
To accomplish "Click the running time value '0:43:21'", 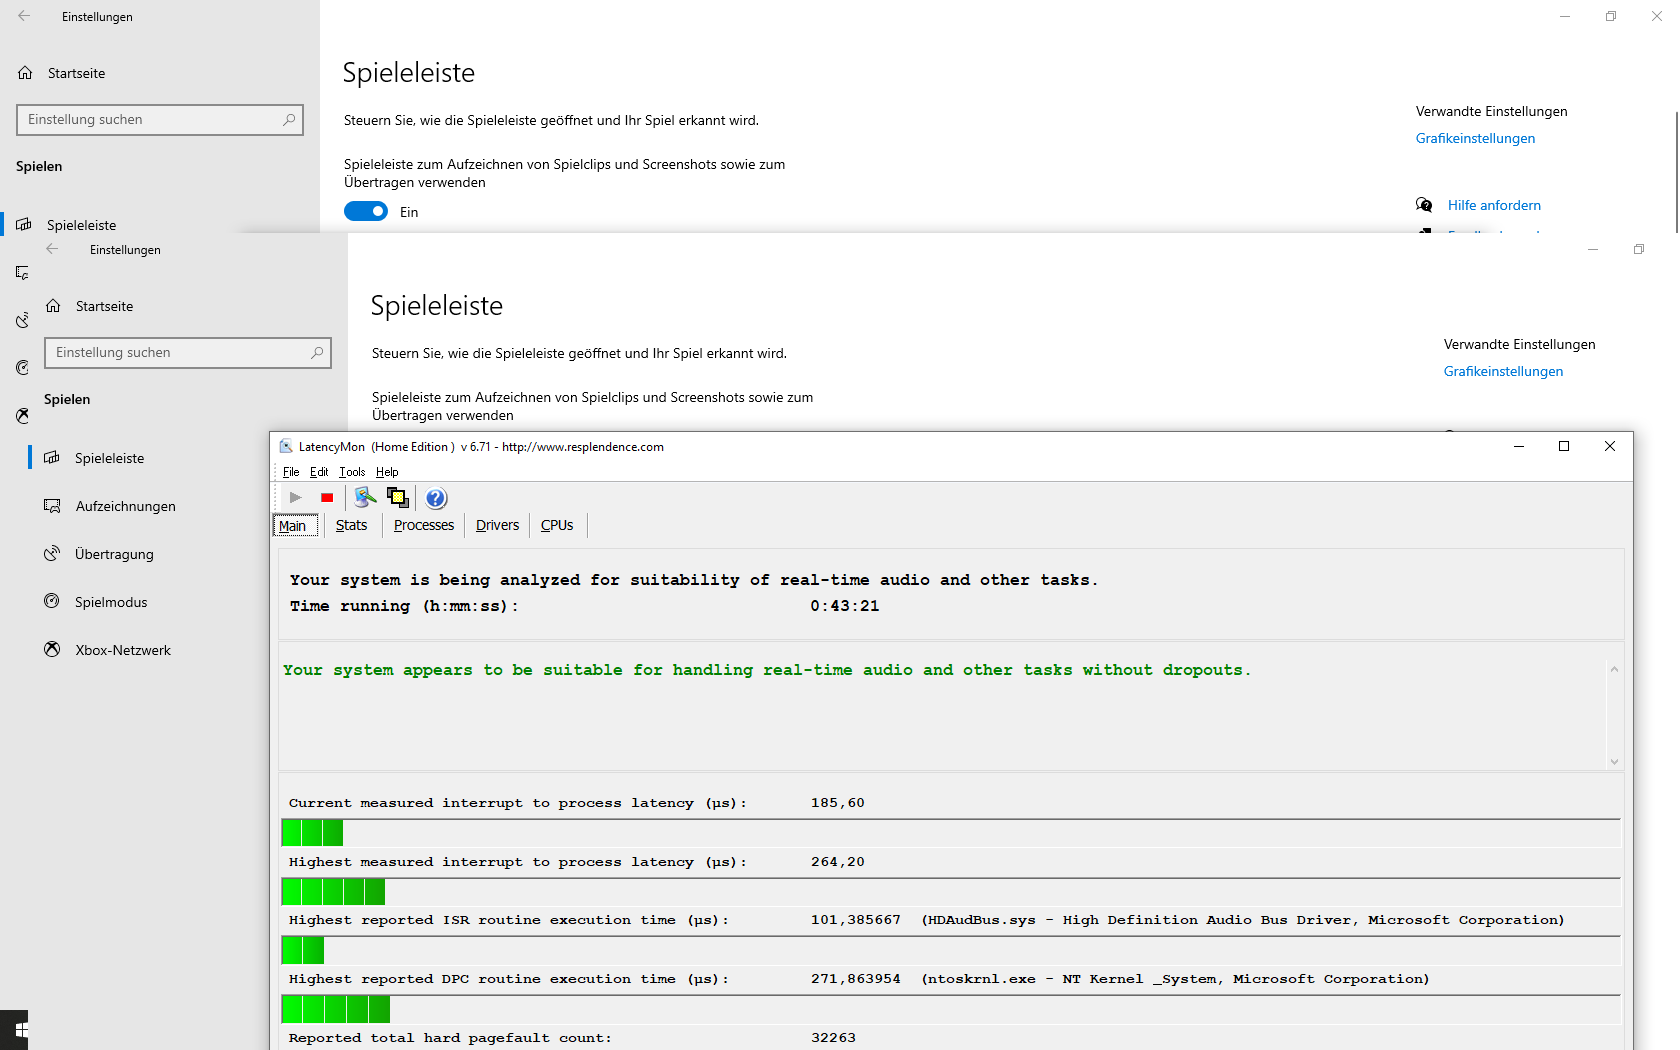I will pos(845,606).
